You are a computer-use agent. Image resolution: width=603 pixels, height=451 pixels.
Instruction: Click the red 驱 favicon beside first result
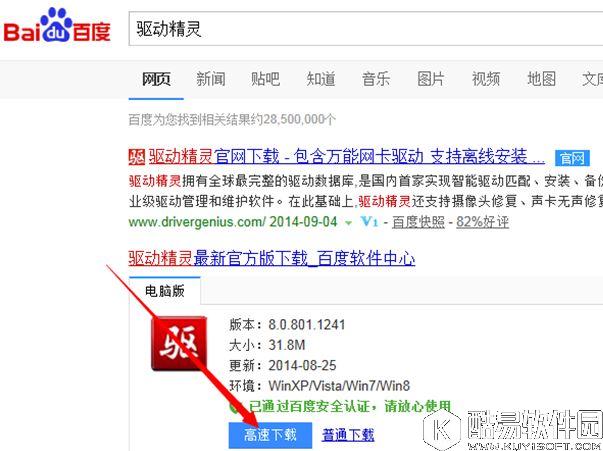(x=137, y=157)
